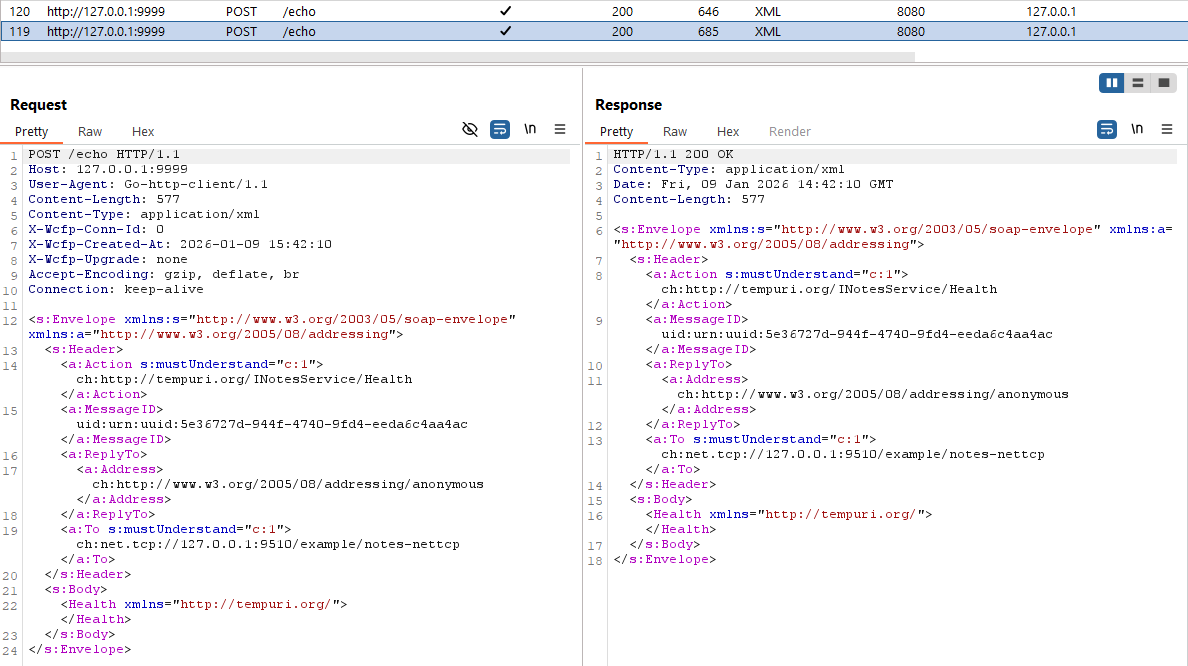Open the Request pane hamburger menu
Viewport: 1188px width, 666px height.
tap(560, 129)
